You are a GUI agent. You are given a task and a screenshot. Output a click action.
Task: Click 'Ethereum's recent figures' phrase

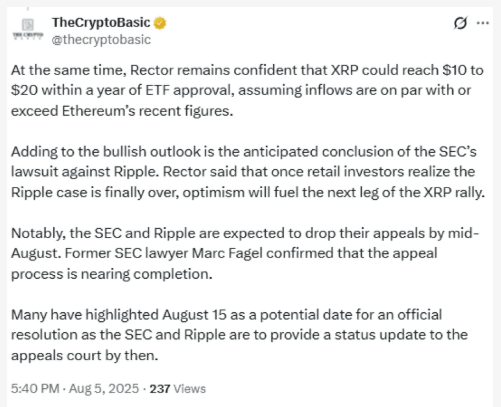[147, 111]
